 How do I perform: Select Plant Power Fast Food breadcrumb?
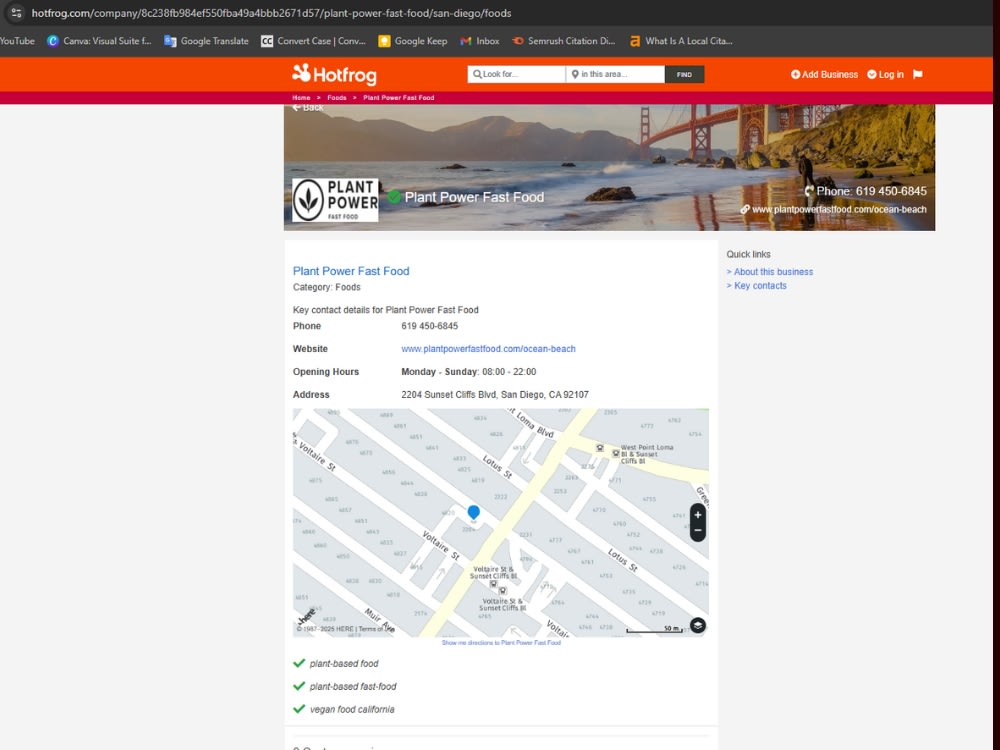(399, 98)
